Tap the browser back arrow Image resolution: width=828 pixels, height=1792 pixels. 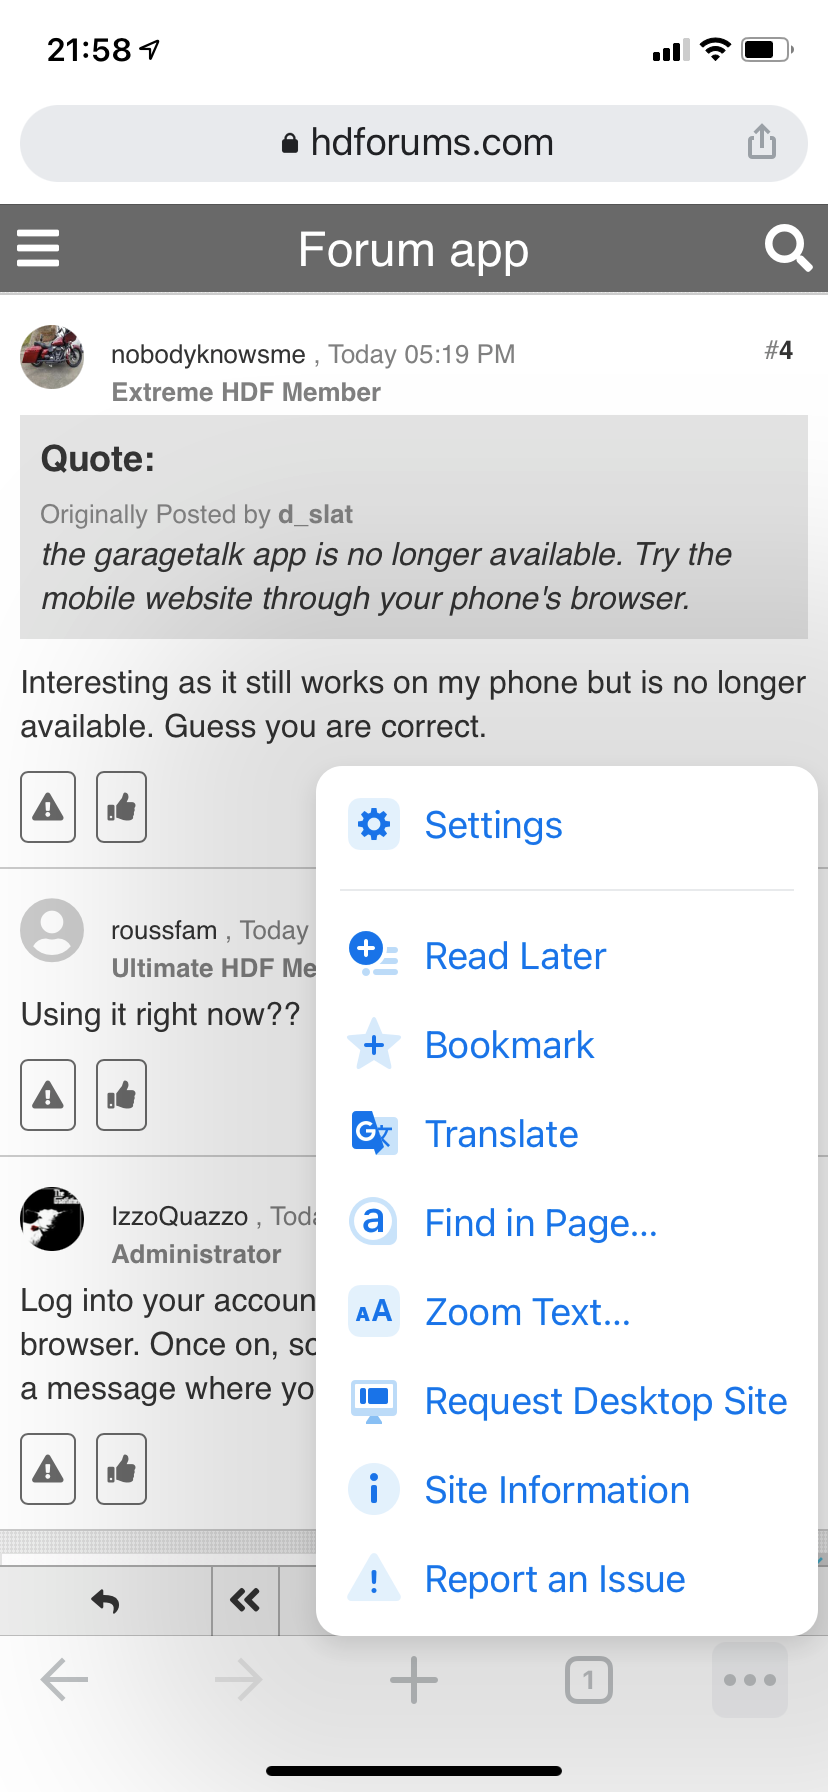click(x=65, y=1680)
